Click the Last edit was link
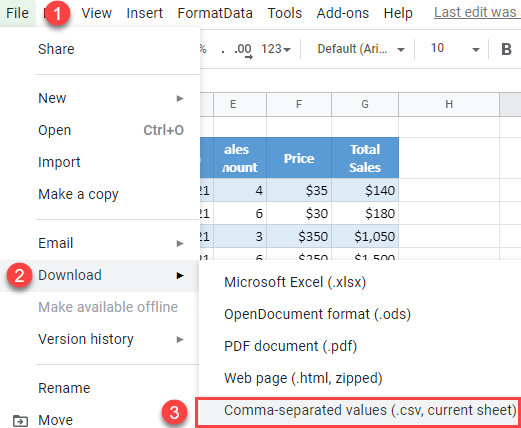Viewport: 521px width, 428px height. [477, 13]
